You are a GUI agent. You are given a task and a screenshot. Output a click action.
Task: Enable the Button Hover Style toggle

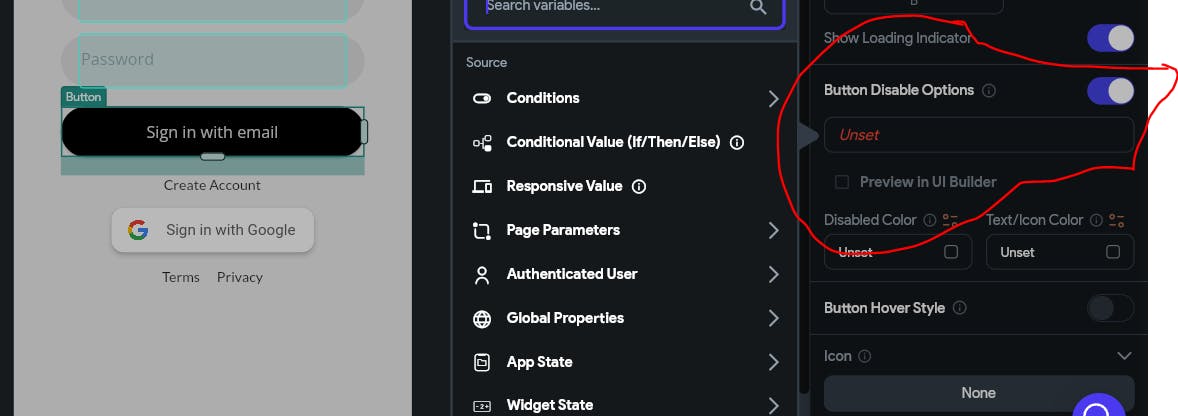click(x=1110, y=308)
